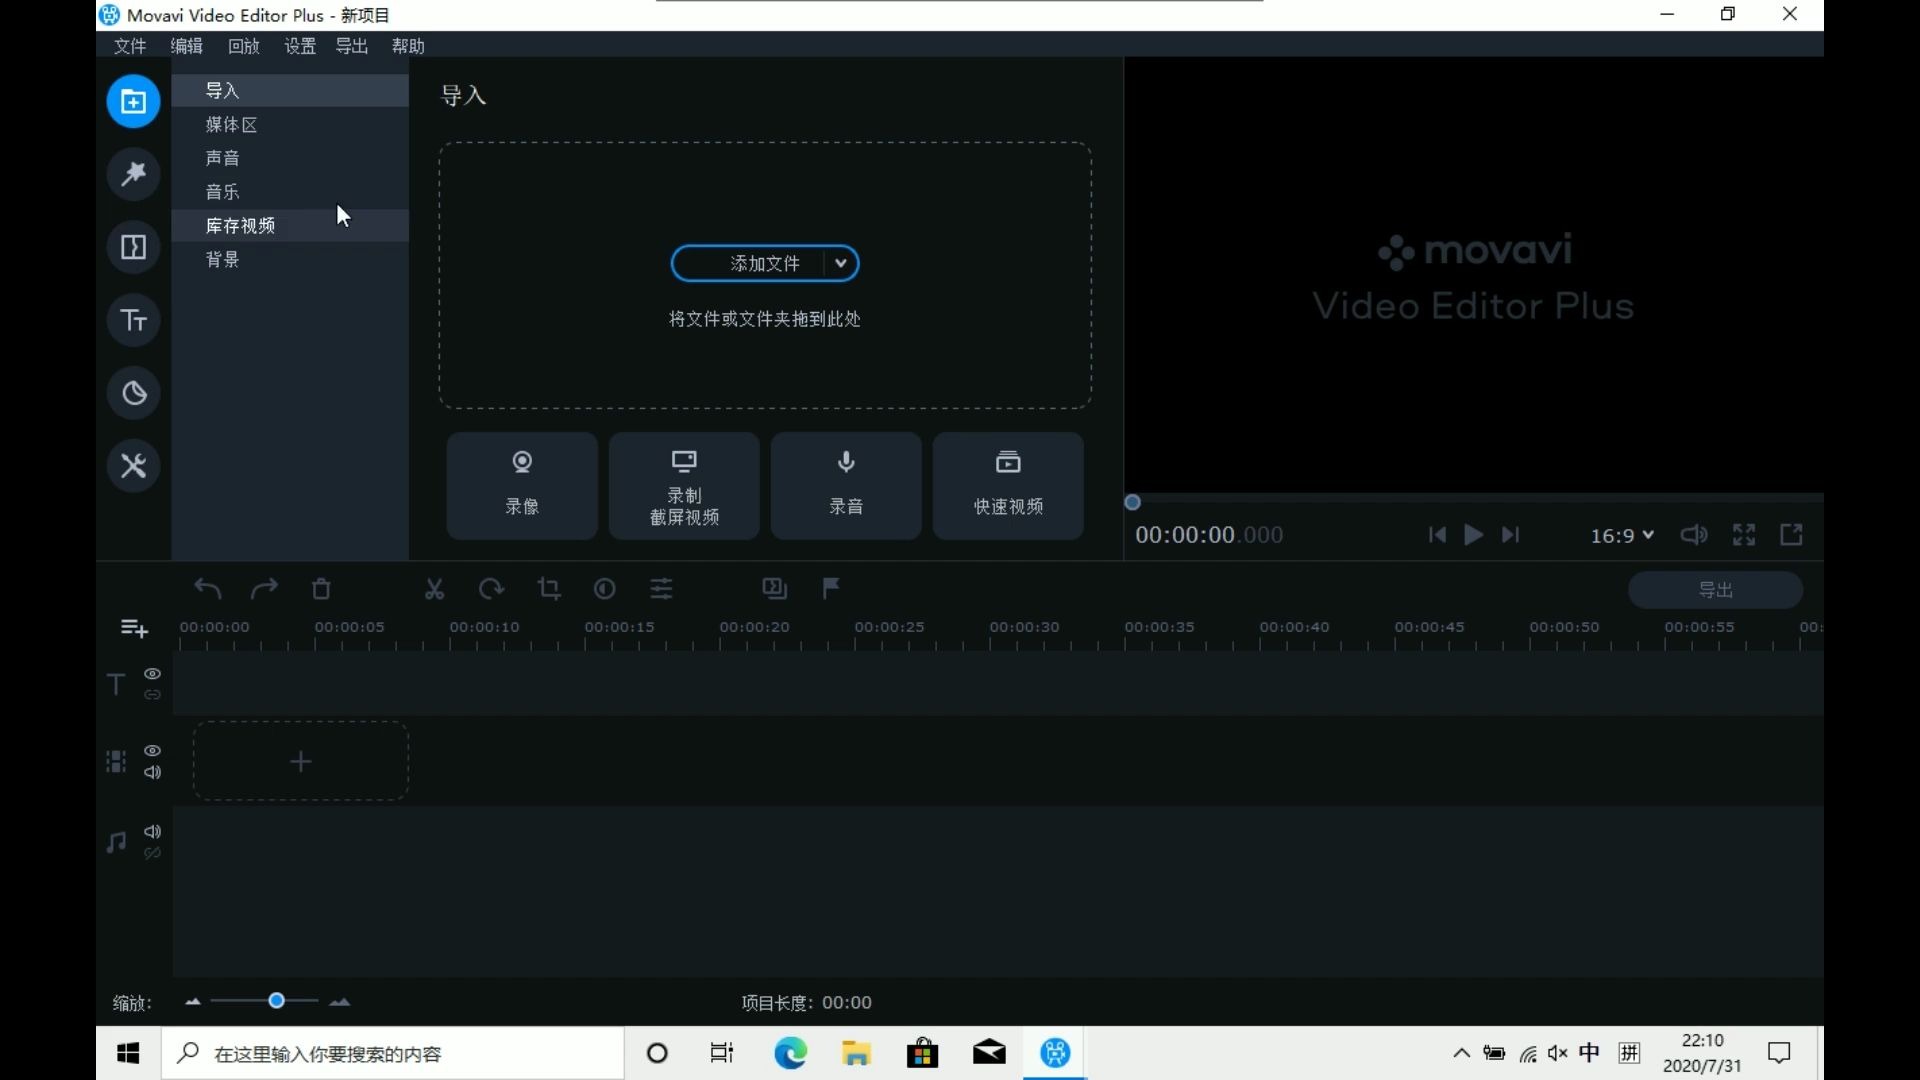Open the Import panel icon in sidebar
Image resolution: width=1920 pixels, height=1080 pixels.
[133, 101]
